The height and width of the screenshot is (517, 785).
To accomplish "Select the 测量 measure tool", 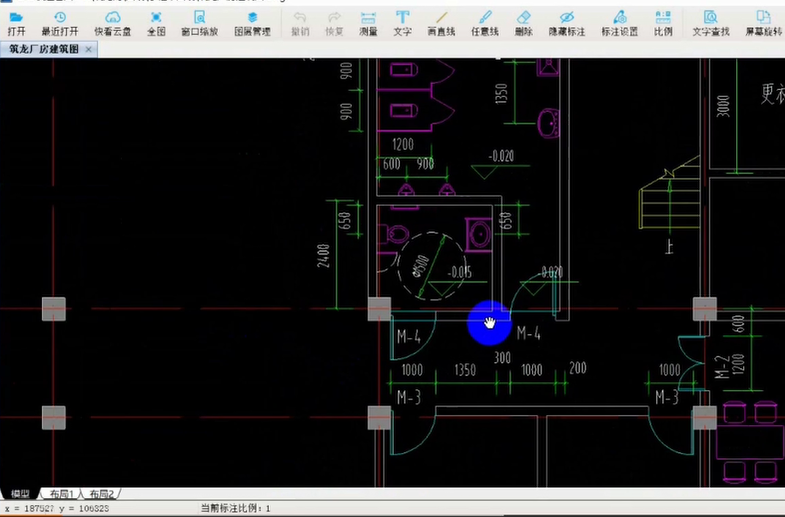I will pos(368,24).
